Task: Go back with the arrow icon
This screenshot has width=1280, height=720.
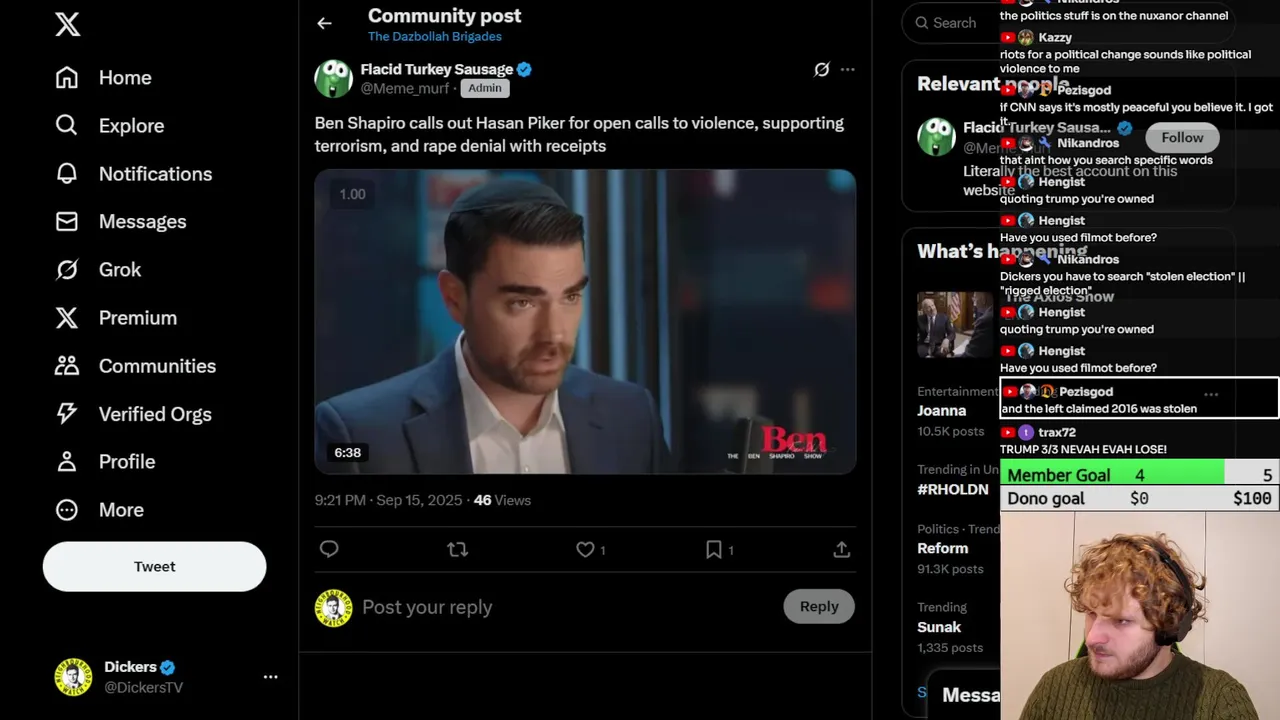Action: [324, 23]
